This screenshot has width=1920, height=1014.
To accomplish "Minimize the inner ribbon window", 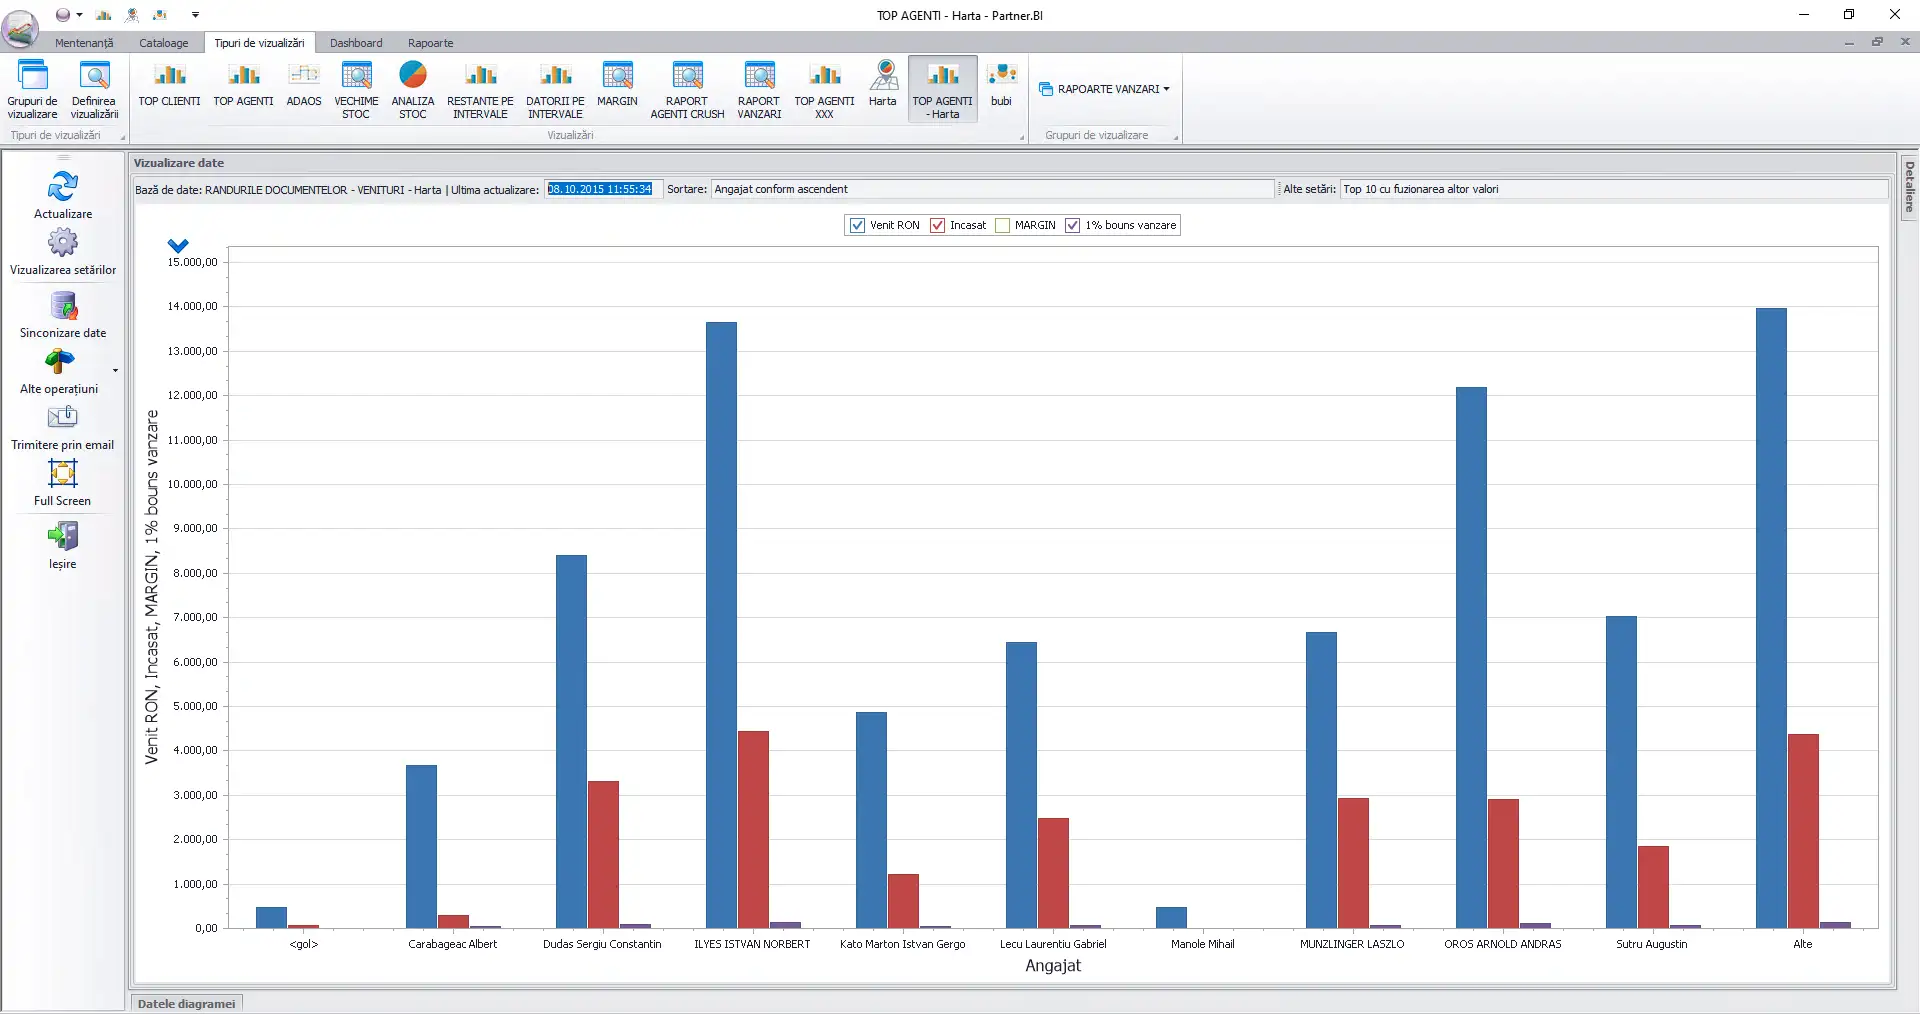I will 1849,42.
